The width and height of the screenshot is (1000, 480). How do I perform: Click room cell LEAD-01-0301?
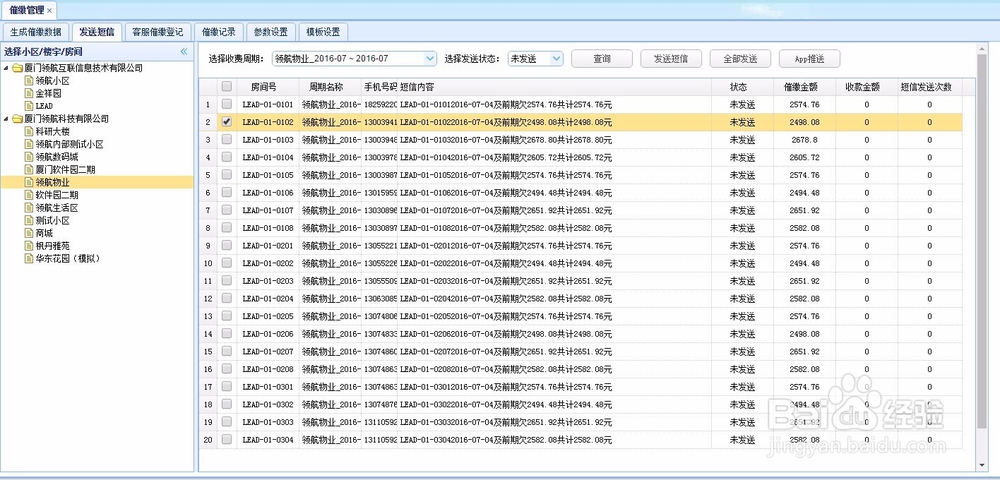[268, 386]
